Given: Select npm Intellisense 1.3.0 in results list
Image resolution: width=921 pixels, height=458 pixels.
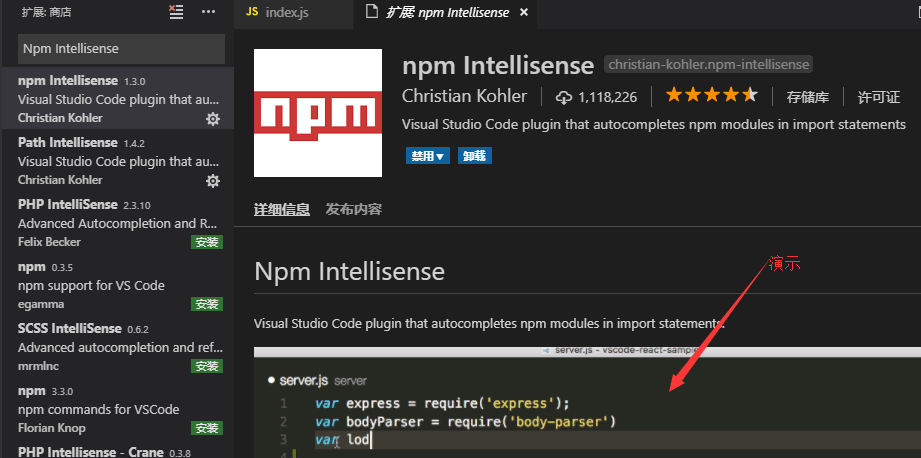Looking at the screenshot, I should [x=117, y=98].
